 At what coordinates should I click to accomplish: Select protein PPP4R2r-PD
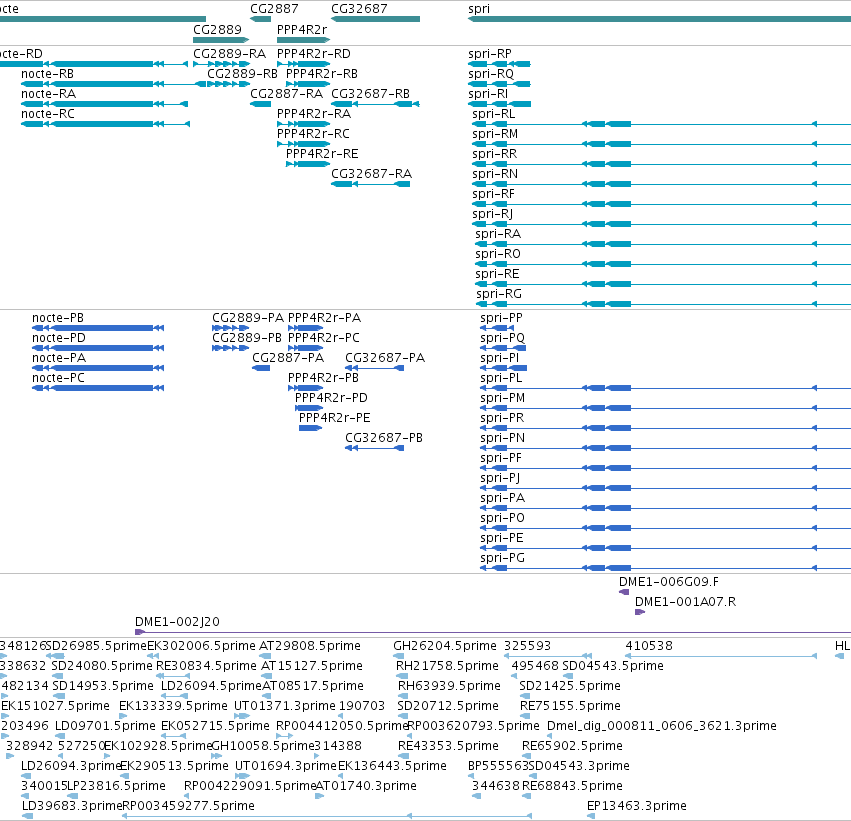tap(331, 398)
